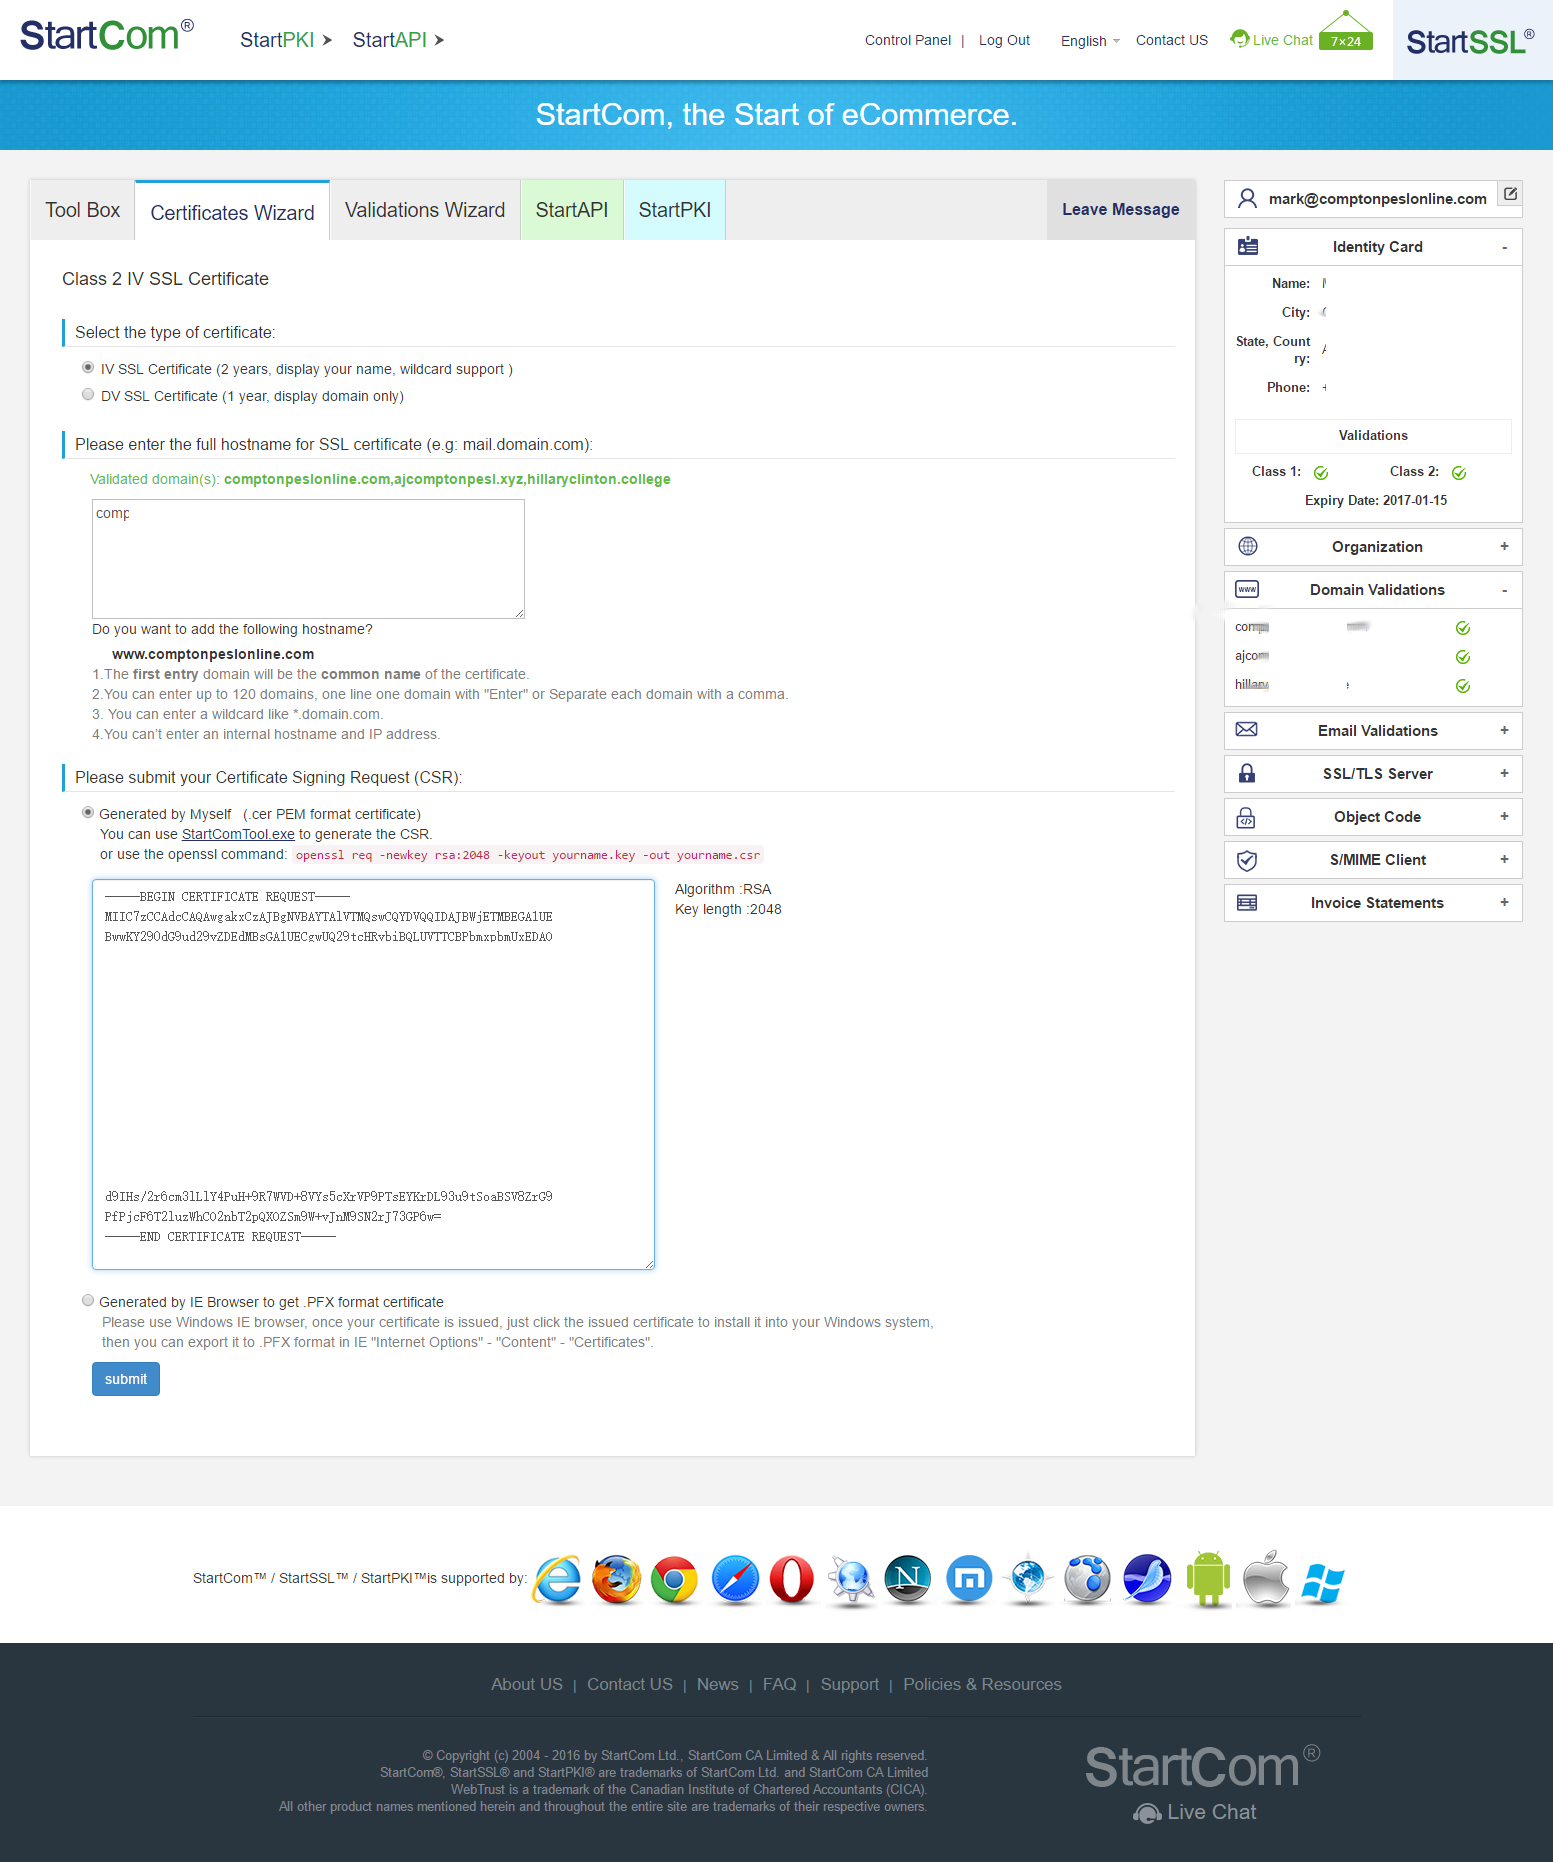
Task: Click the Log Out link
Action: 1004,40
